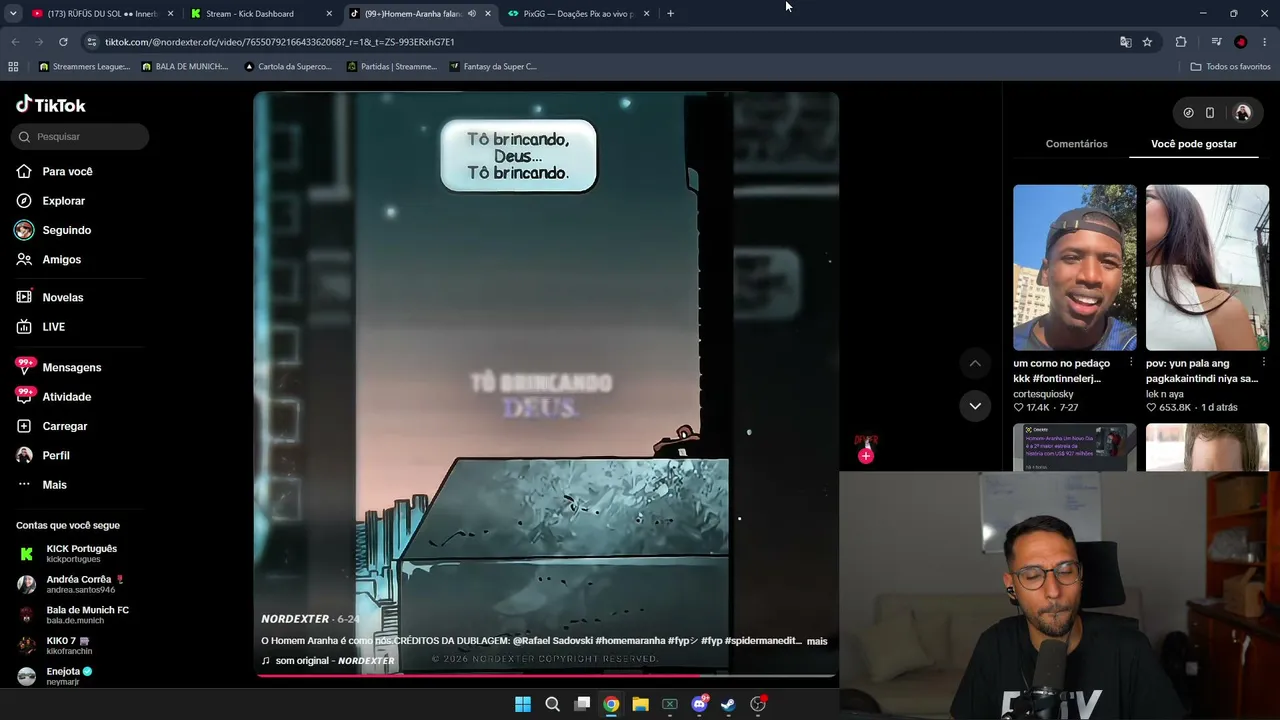Open the bookmarks apps grid icon
Screen dimensions: 1280x720
point(13,67)
